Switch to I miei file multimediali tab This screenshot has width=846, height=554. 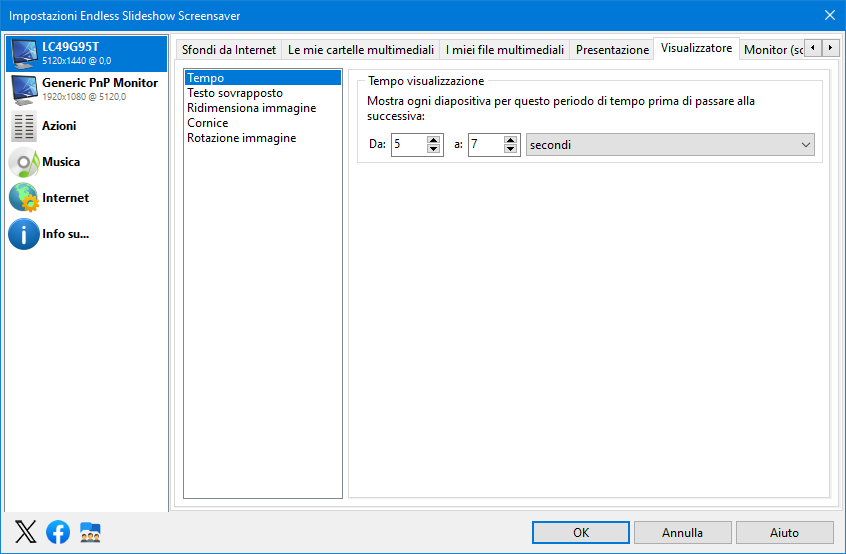tap(505, 50)
